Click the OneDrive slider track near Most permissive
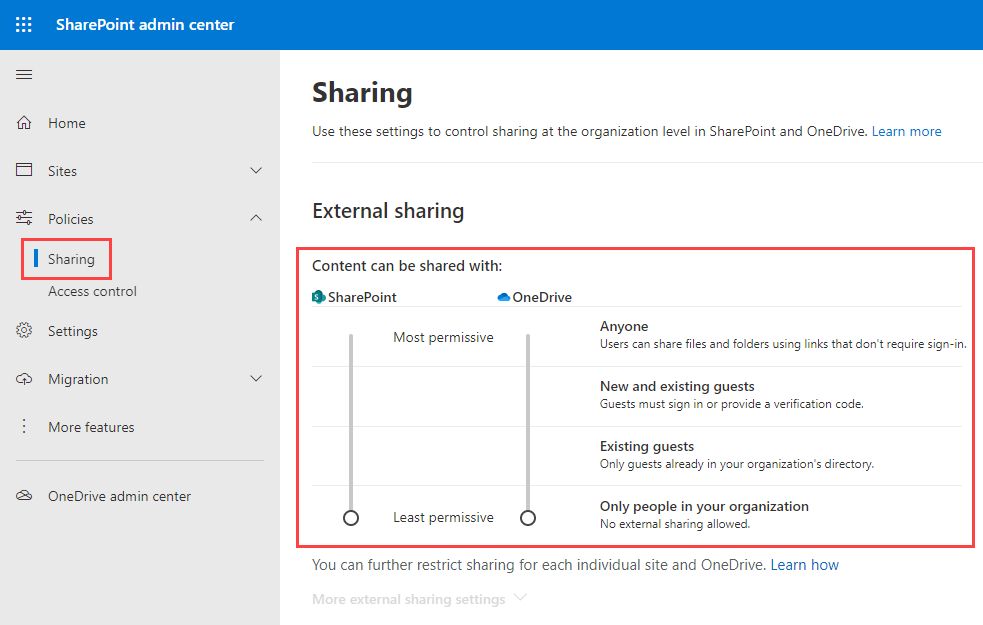The height and width of the screenshot is (625, 983). pos(528,339)
